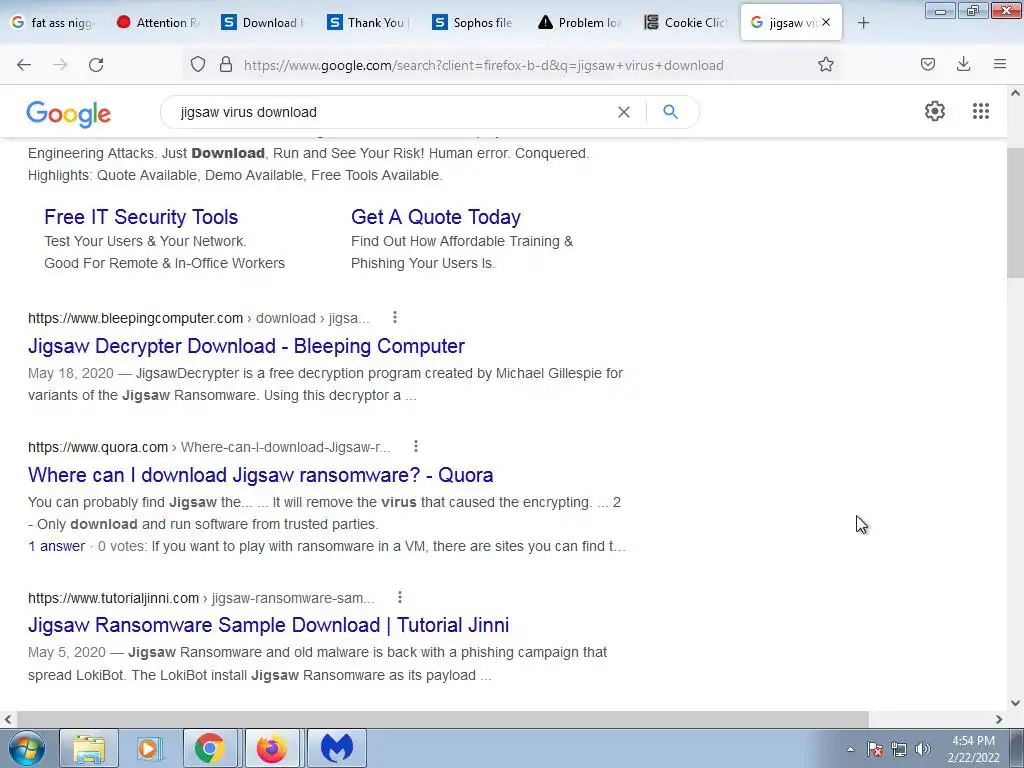Open File Explorer from taskbar
The image size is (1024, 768).
pyautogui.click(x=89, y=748)
